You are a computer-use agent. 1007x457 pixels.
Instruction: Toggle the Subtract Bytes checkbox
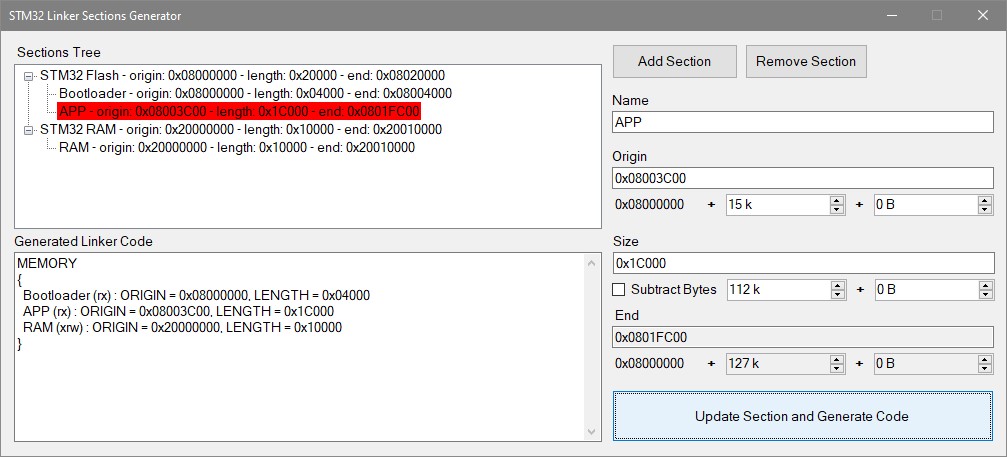pos(618,289)
